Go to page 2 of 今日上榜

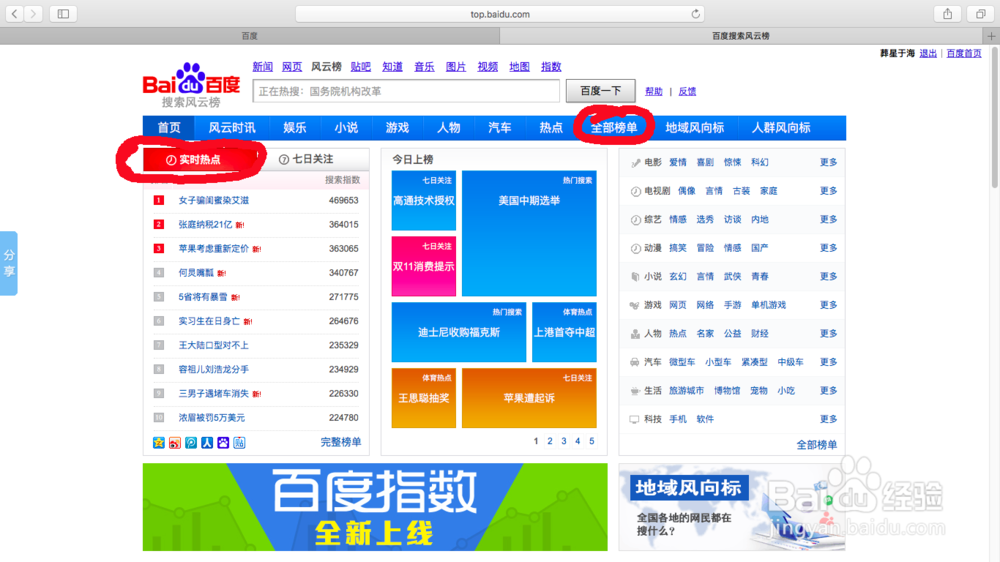click(x=550, y=441)
